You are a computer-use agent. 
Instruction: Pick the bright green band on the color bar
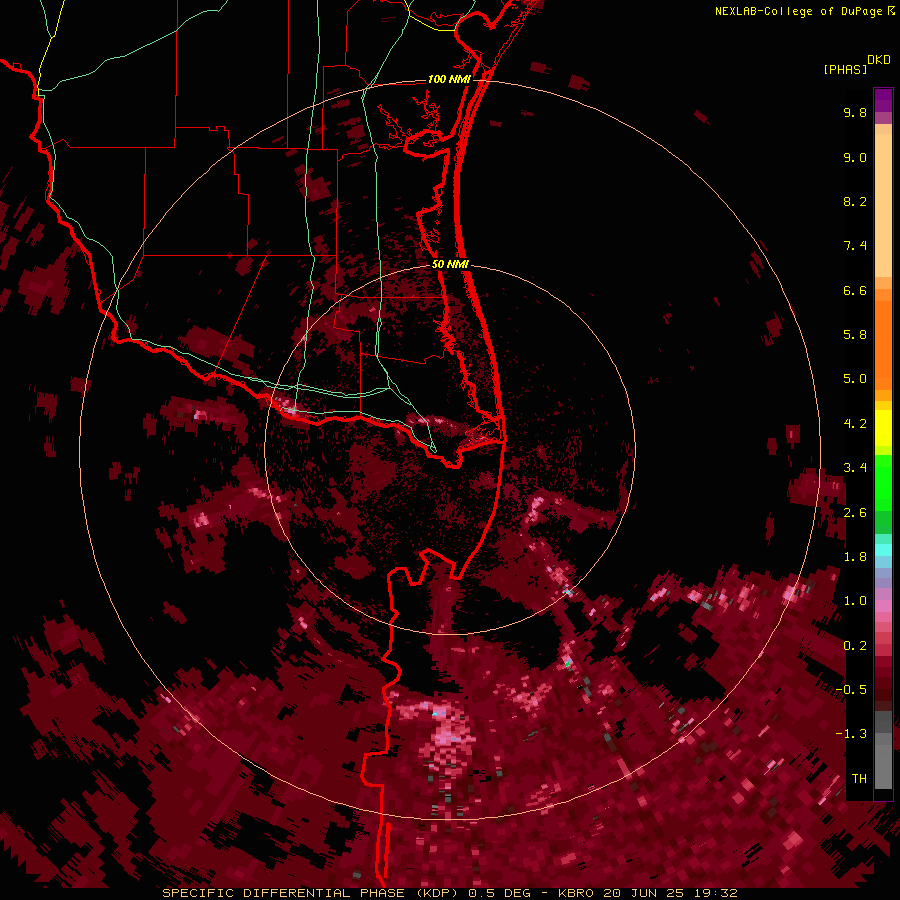click(x=883, y=485)
